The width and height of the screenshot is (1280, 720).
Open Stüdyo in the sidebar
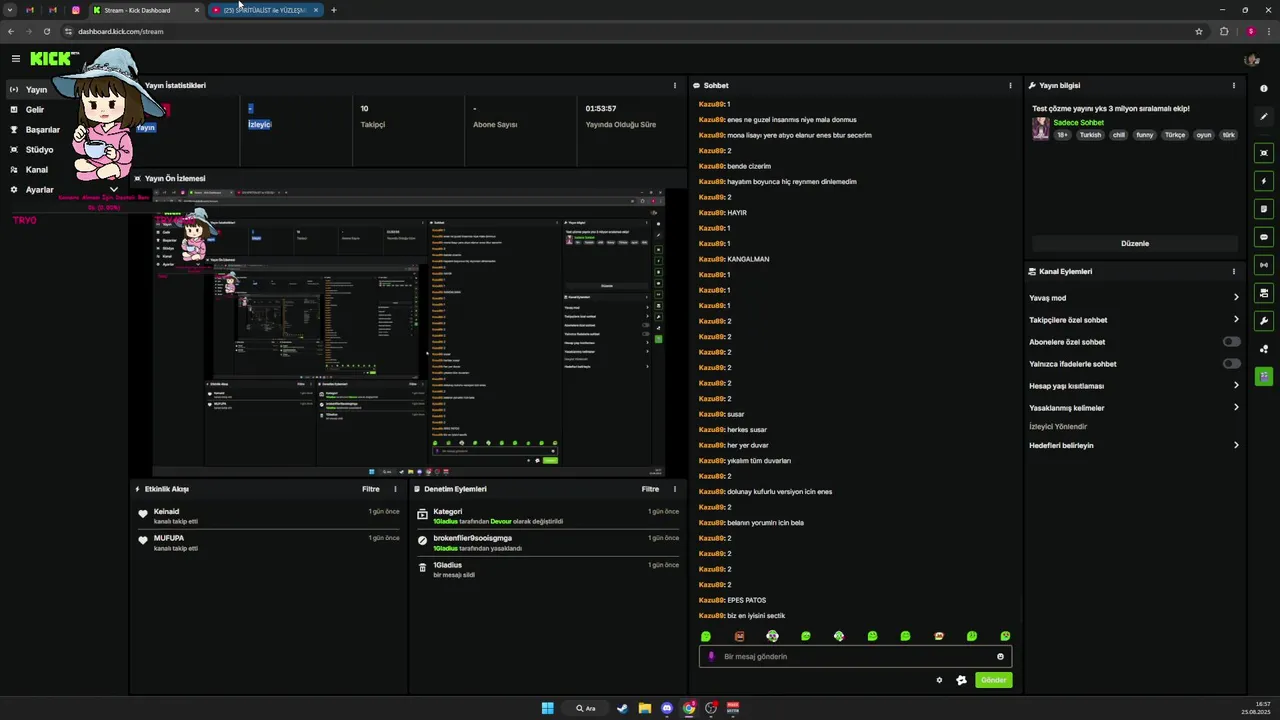[39, 149]
